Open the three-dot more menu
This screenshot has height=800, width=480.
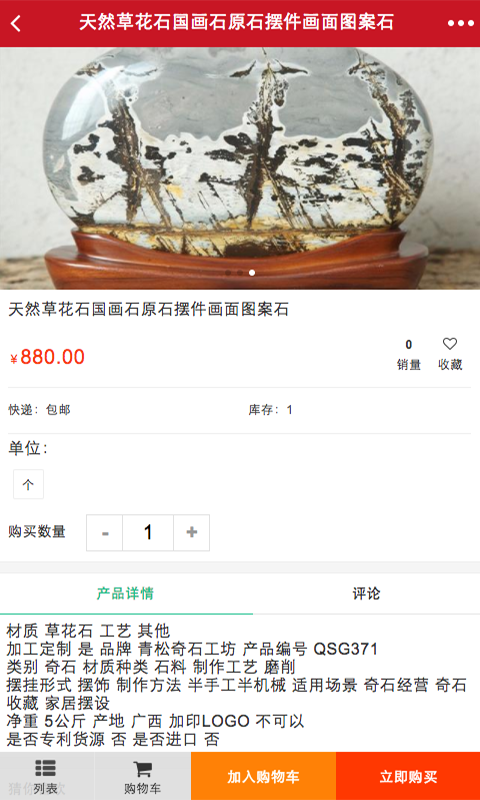point(461,23)
